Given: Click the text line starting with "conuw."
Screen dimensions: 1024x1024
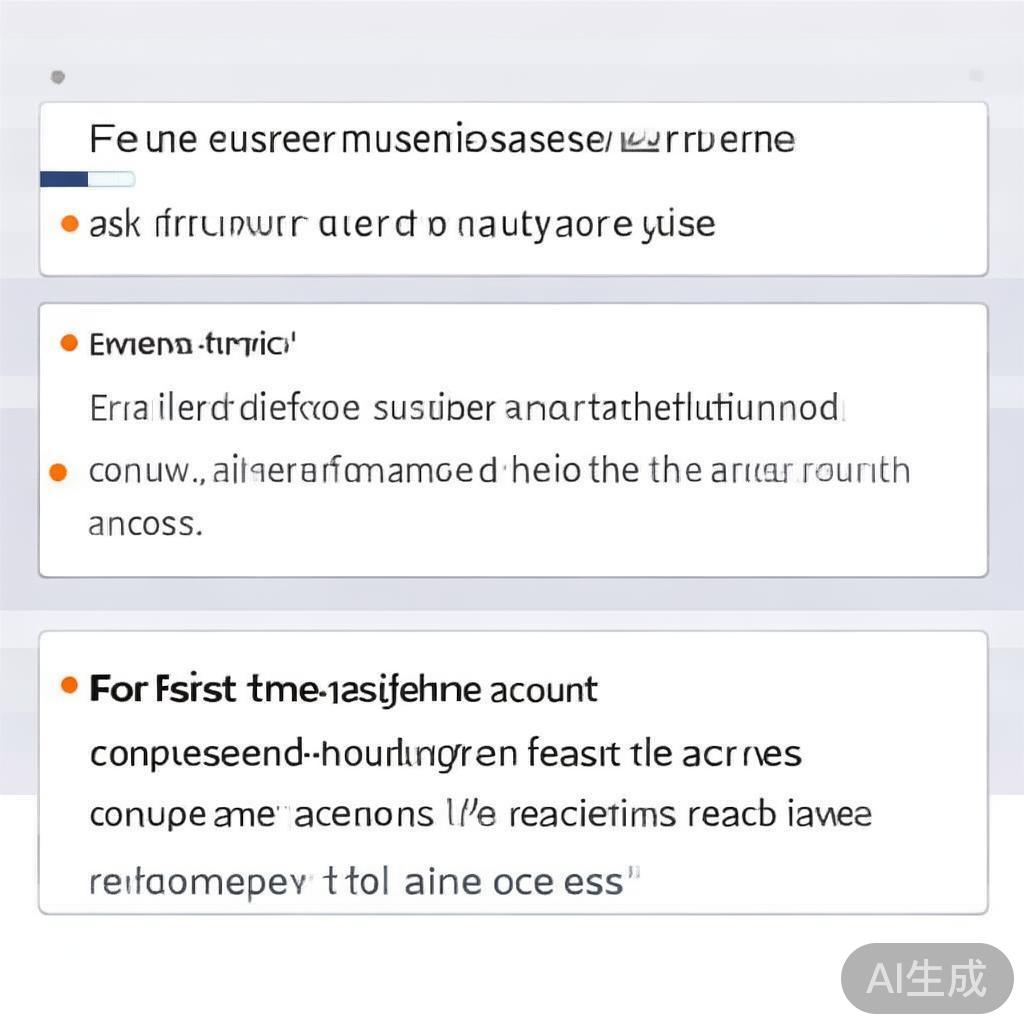Looking at the screenshot, I should [x=500, y=470].
